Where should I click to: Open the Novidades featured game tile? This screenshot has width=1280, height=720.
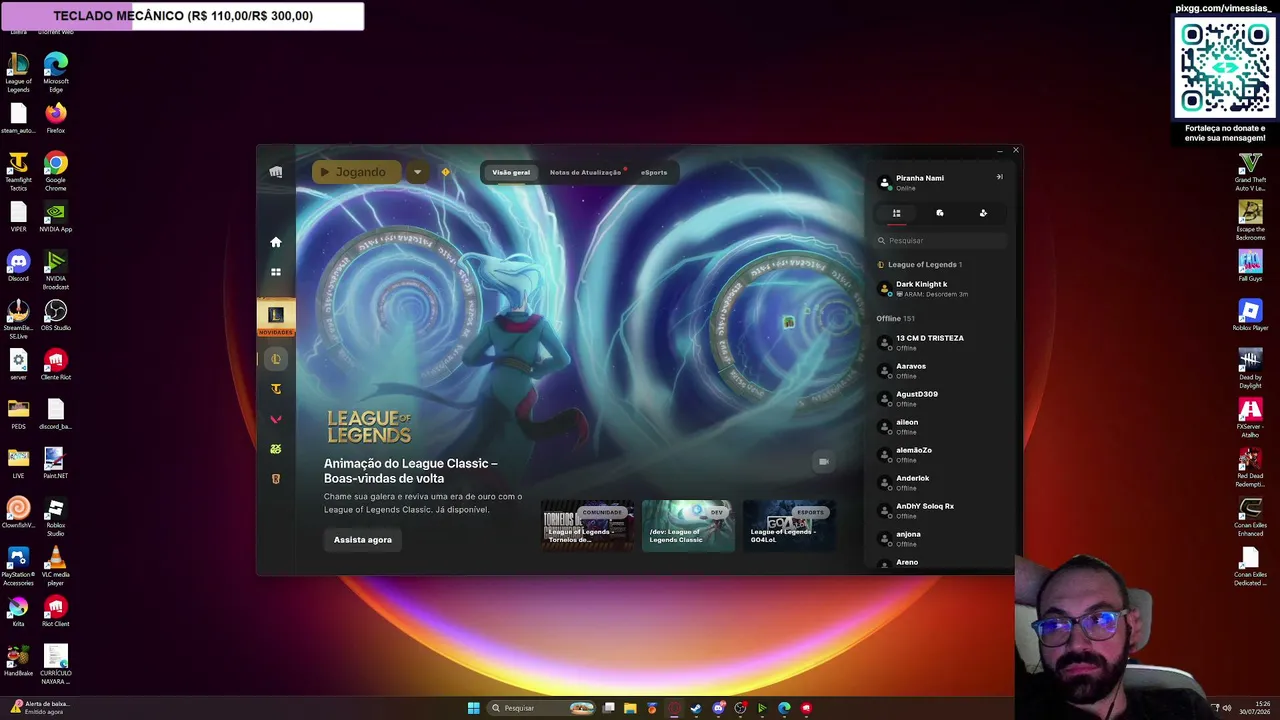point(276,319)
